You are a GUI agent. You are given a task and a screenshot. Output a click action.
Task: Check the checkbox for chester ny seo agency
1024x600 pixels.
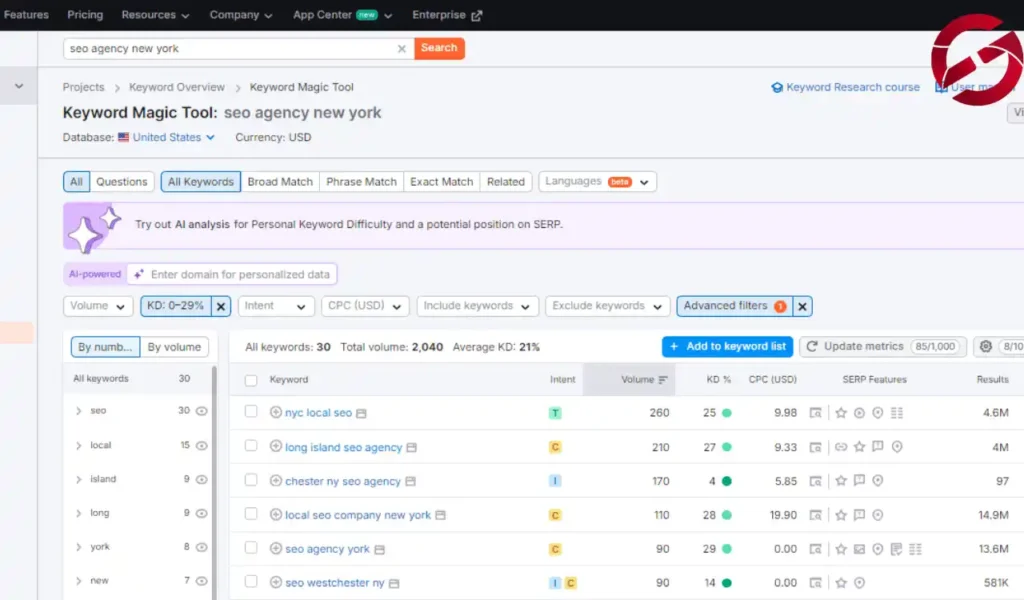coord(251,480)
